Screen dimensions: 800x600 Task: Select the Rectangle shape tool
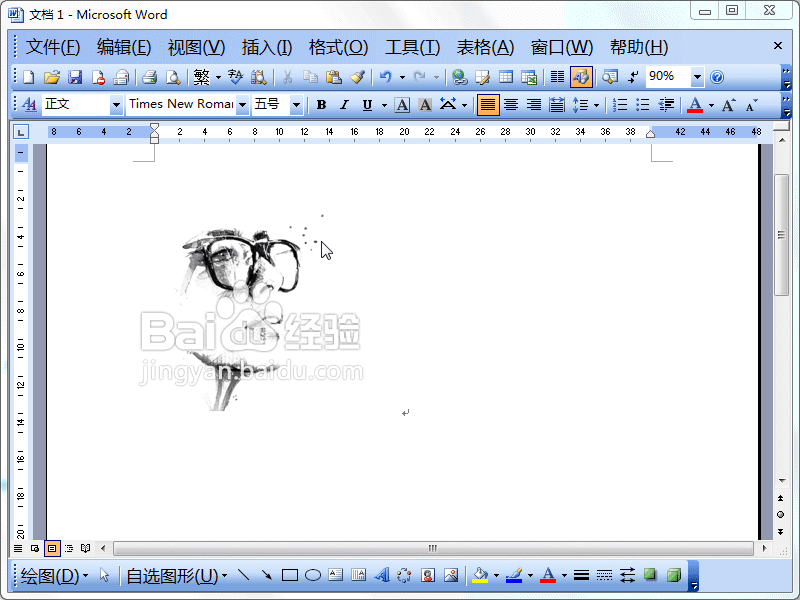(x=290, y=576)
